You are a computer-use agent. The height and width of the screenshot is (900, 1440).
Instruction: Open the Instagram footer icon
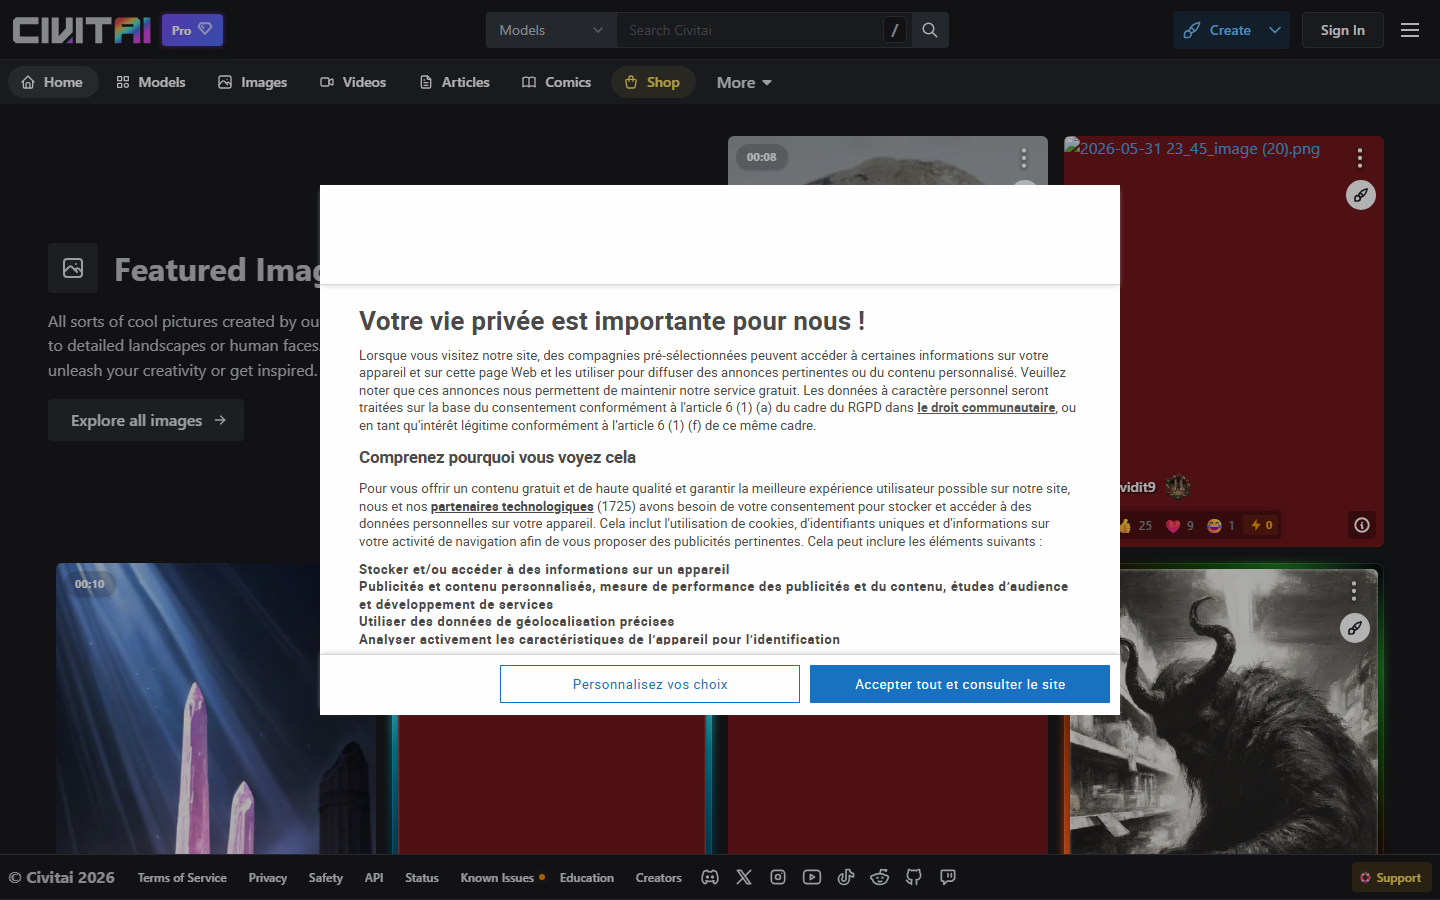[778, 877]
